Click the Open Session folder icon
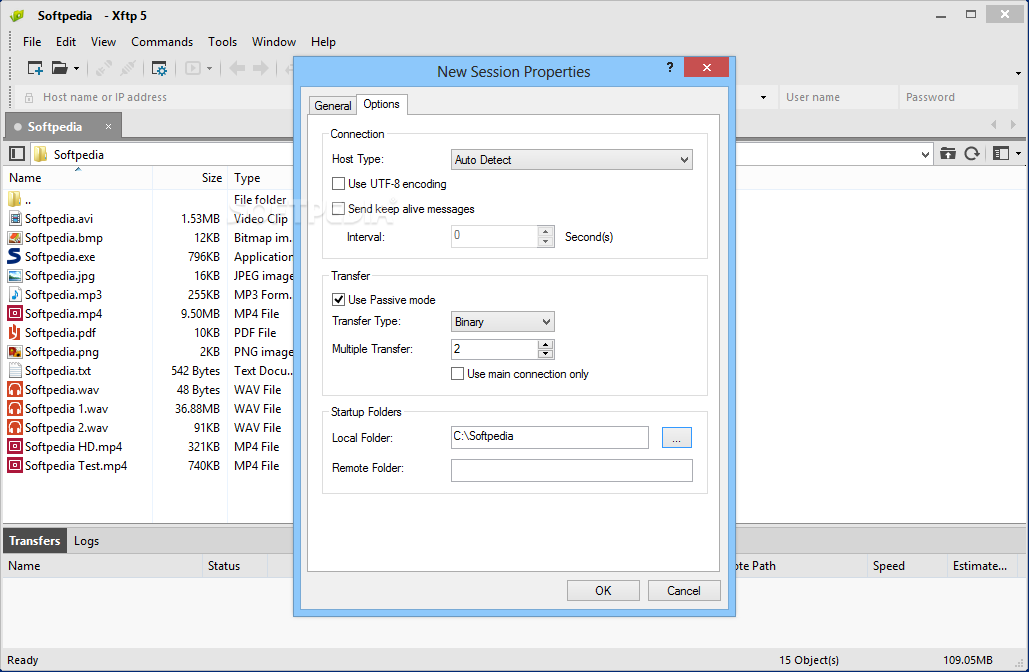The height and width of the screenshot is (672, 1029). [60, 68]
